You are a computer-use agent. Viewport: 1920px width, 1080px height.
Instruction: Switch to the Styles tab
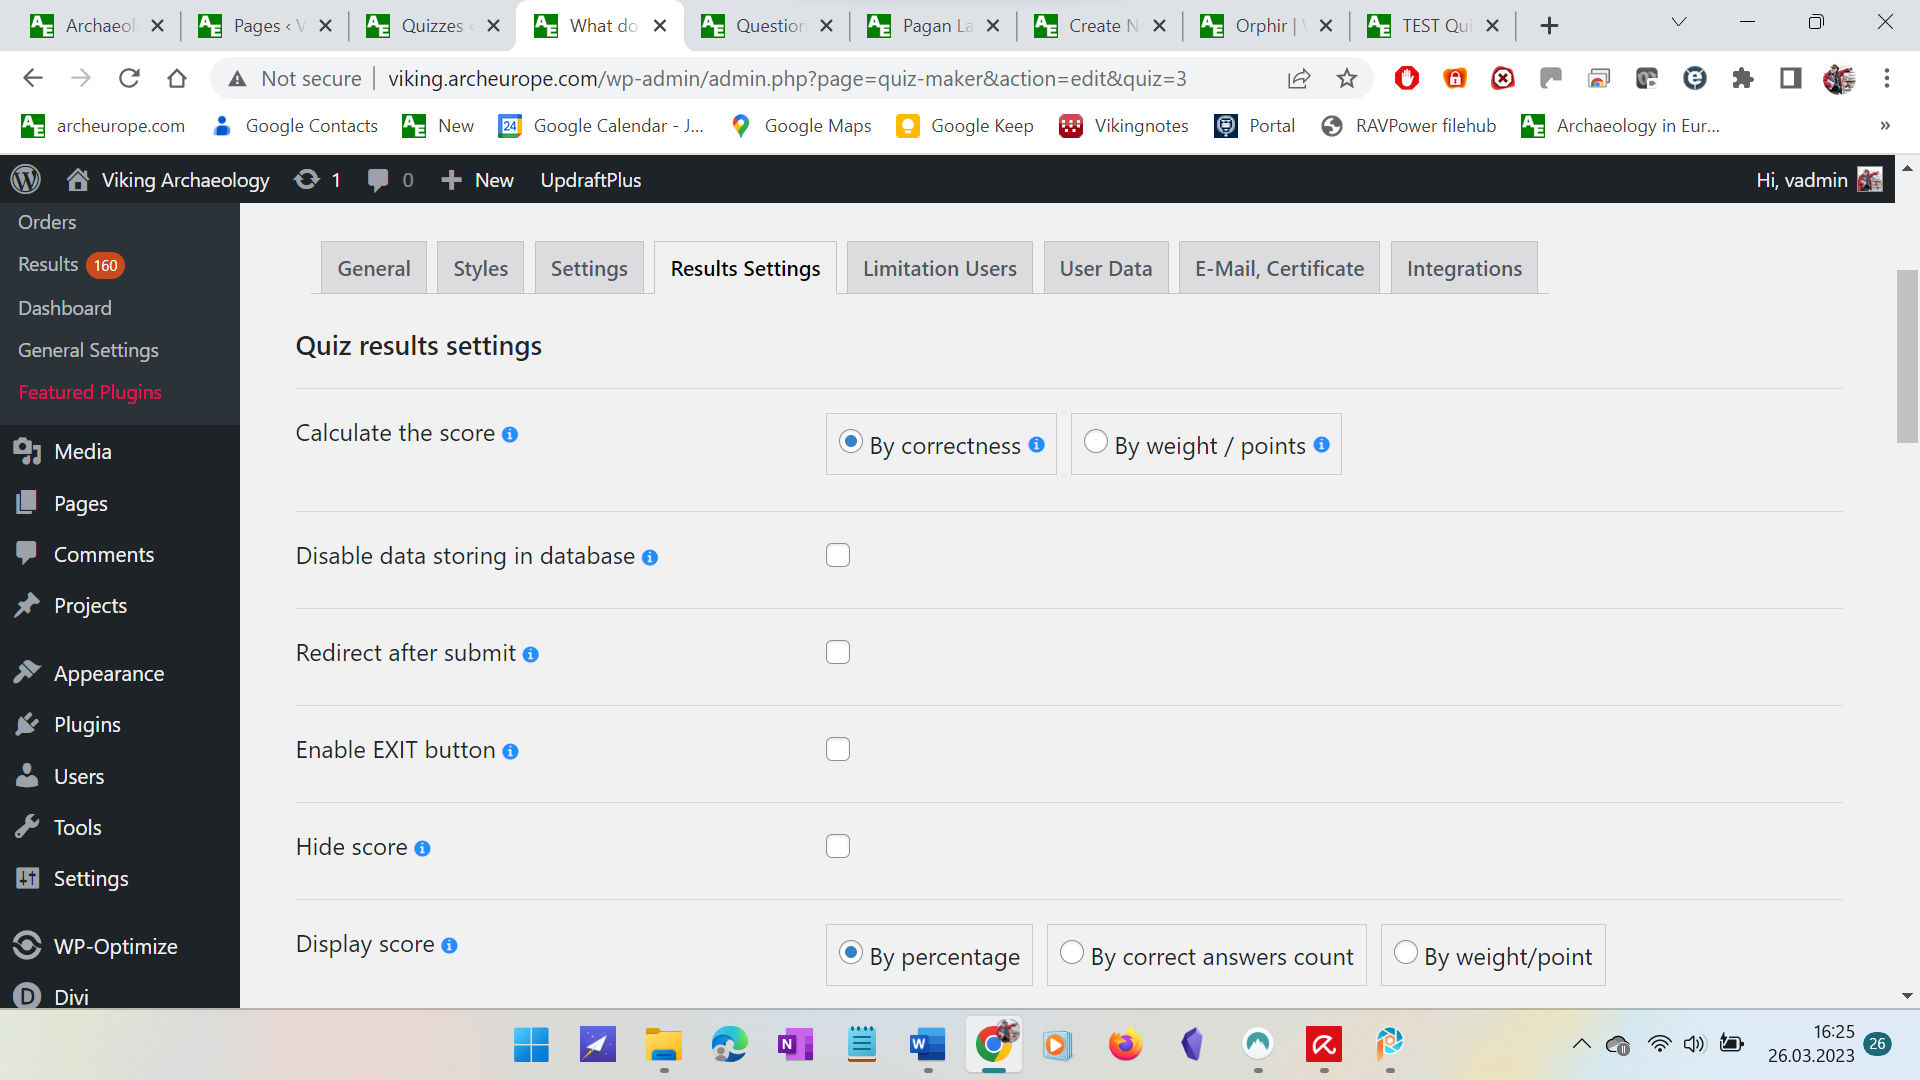[x=480, y=268]
